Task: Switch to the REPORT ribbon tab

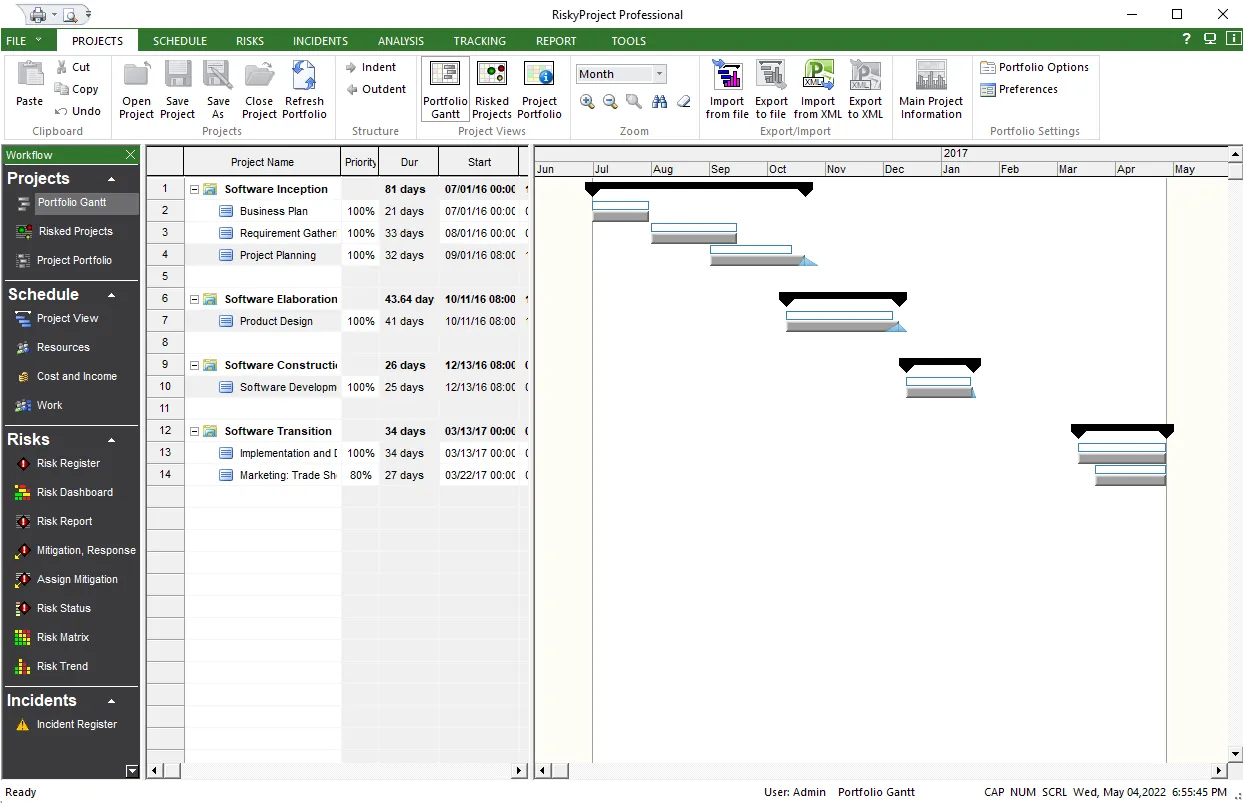Action: click(x=556, y=41)
